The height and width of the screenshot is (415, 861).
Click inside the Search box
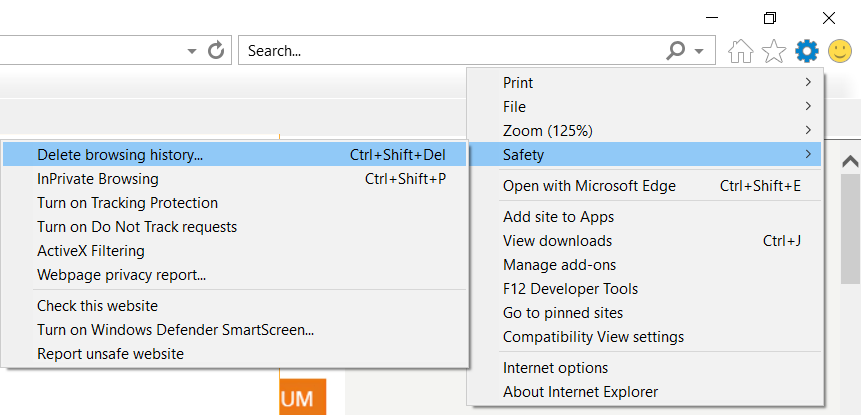pos(450,50)
